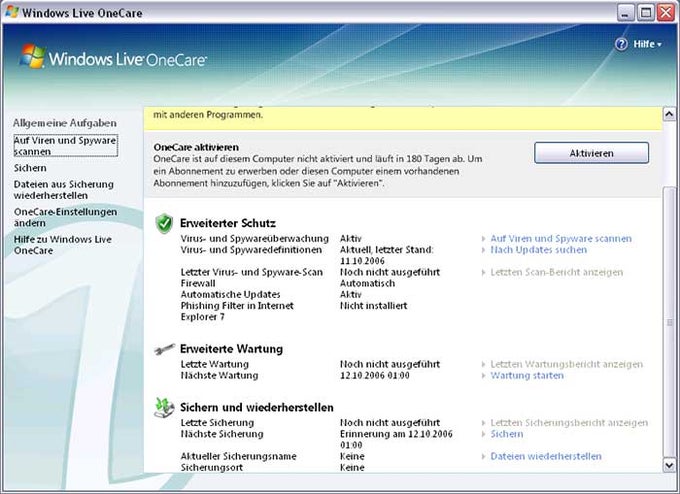The image size is (680, 494).
Task: Click the Sichern und wiederherstellen backup icon
Action: [164, 408]
